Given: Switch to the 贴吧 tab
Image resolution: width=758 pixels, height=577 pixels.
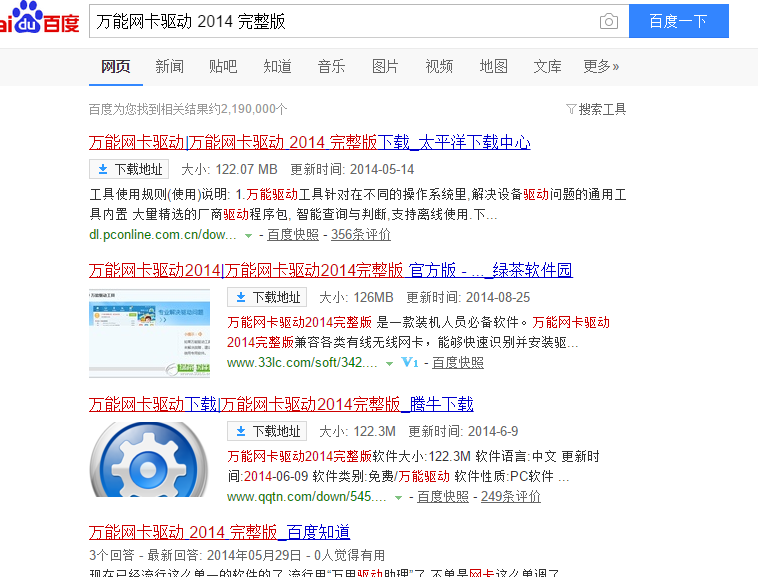Looking at the screenshot, I should tap(223, 66).
